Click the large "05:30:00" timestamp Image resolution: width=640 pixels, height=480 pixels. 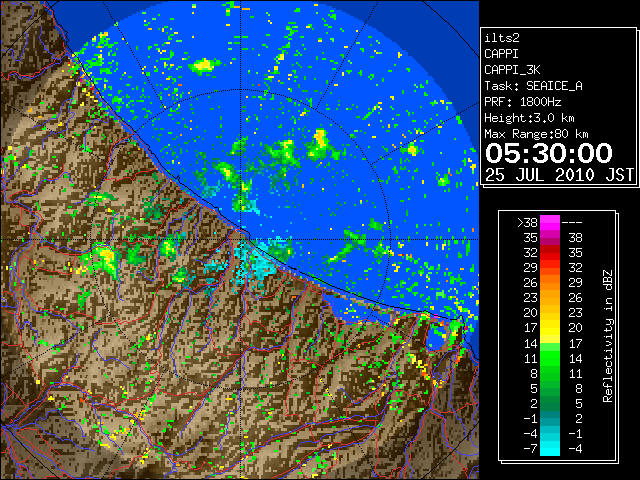[x=549, y=153]
